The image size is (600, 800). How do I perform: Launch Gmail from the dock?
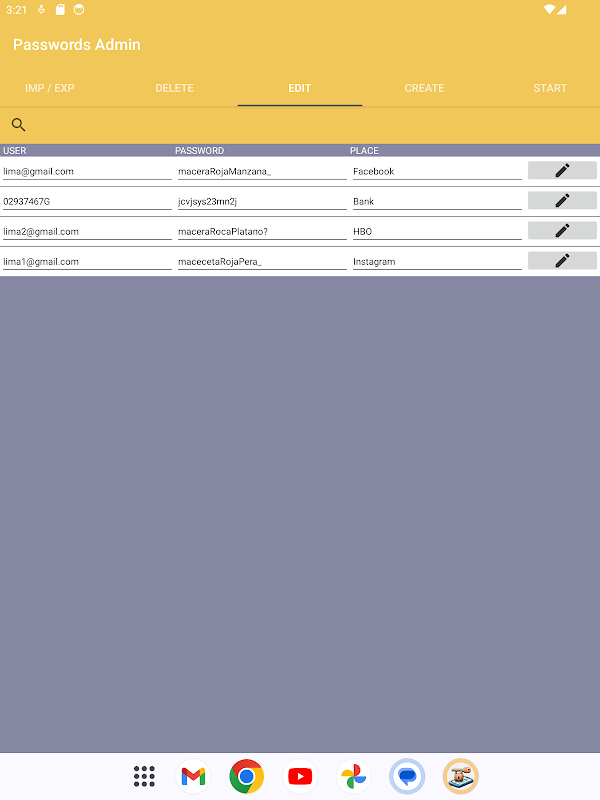[193, 776]
